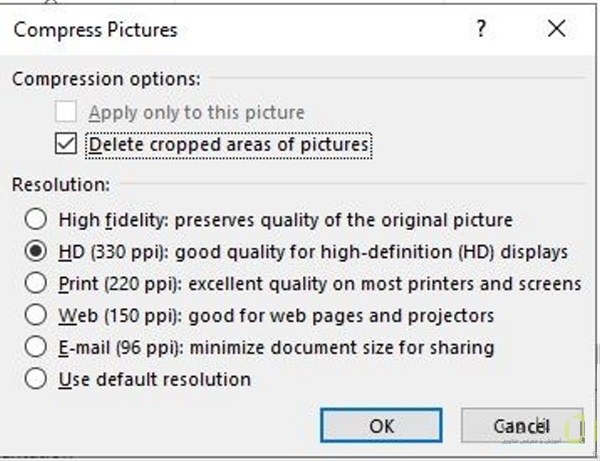Image resolution: width=600 pixels, height=461 pixels.
Task: Choose the HD (330 ppi) radio button
Action: (x=37, y=251)
